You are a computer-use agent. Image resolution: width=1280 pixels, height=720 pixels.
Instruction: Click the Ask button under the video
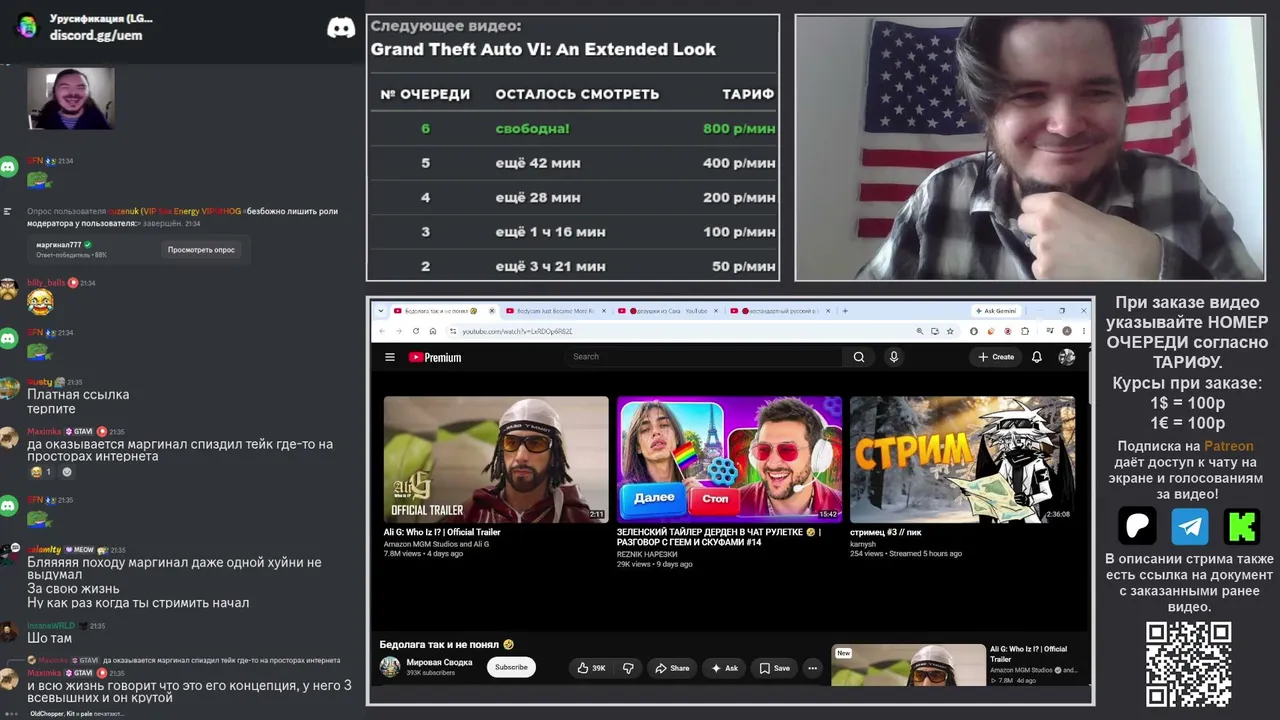[x=724, y=668]
